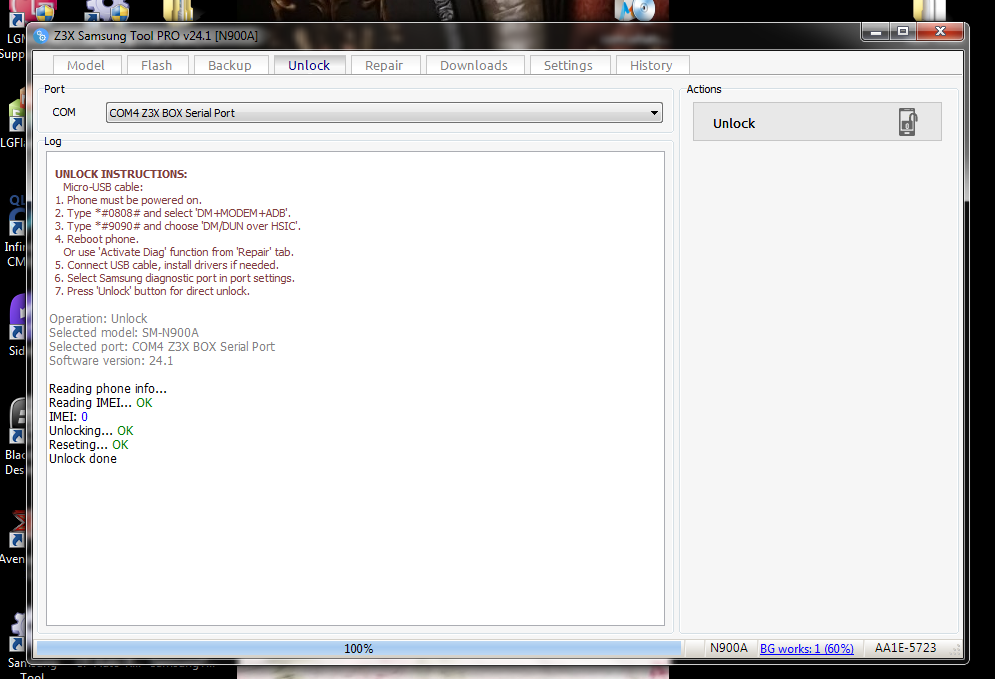Click the 'Unlock done' log line
Screen dimensions: 995x679
(x=83, y=459)
